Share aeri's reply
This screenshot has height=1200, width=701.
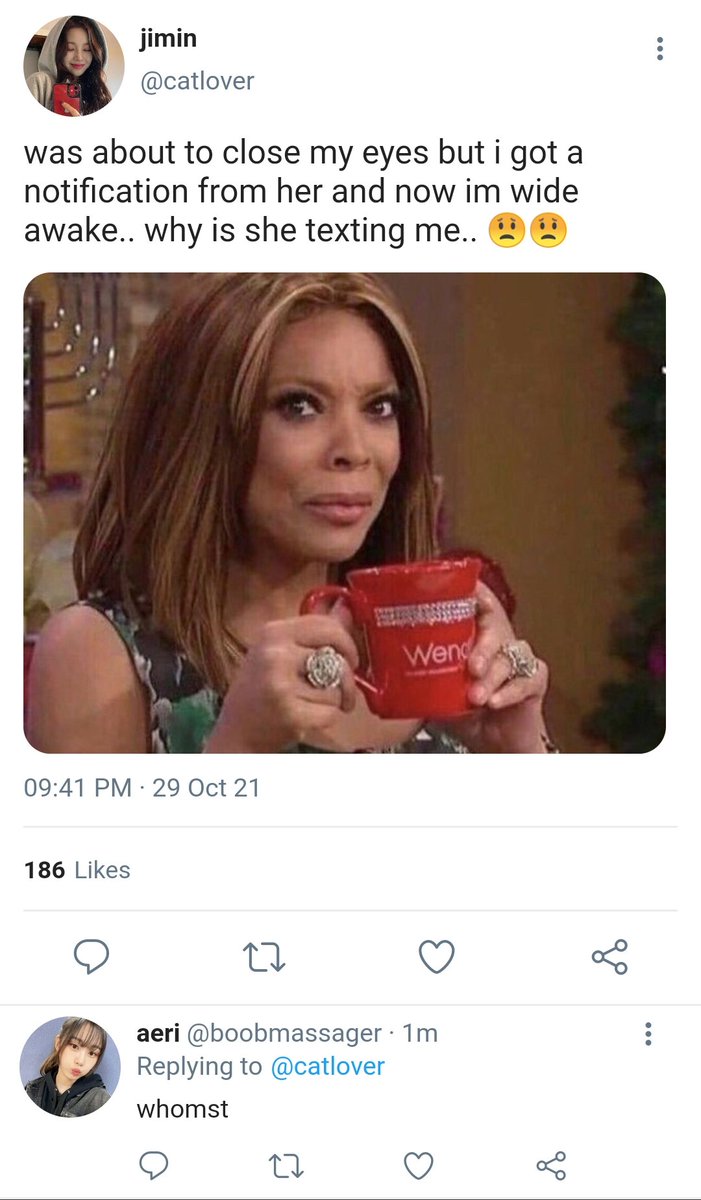(551, 1165)
